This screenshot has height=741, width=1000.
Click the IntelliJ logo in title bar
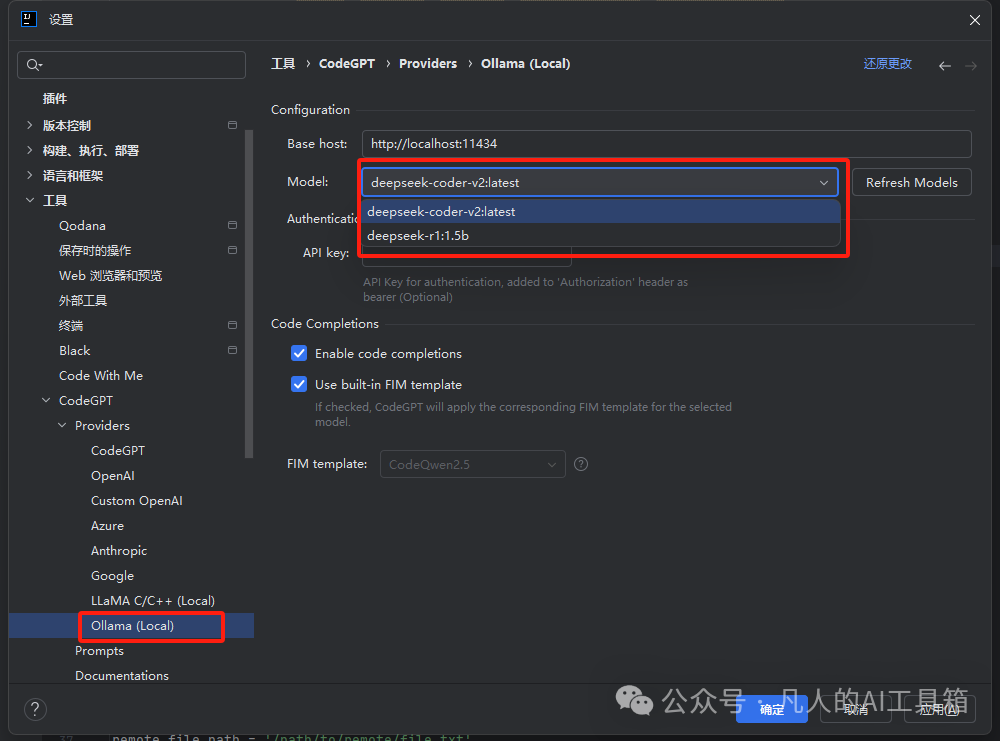click(29, 19)
